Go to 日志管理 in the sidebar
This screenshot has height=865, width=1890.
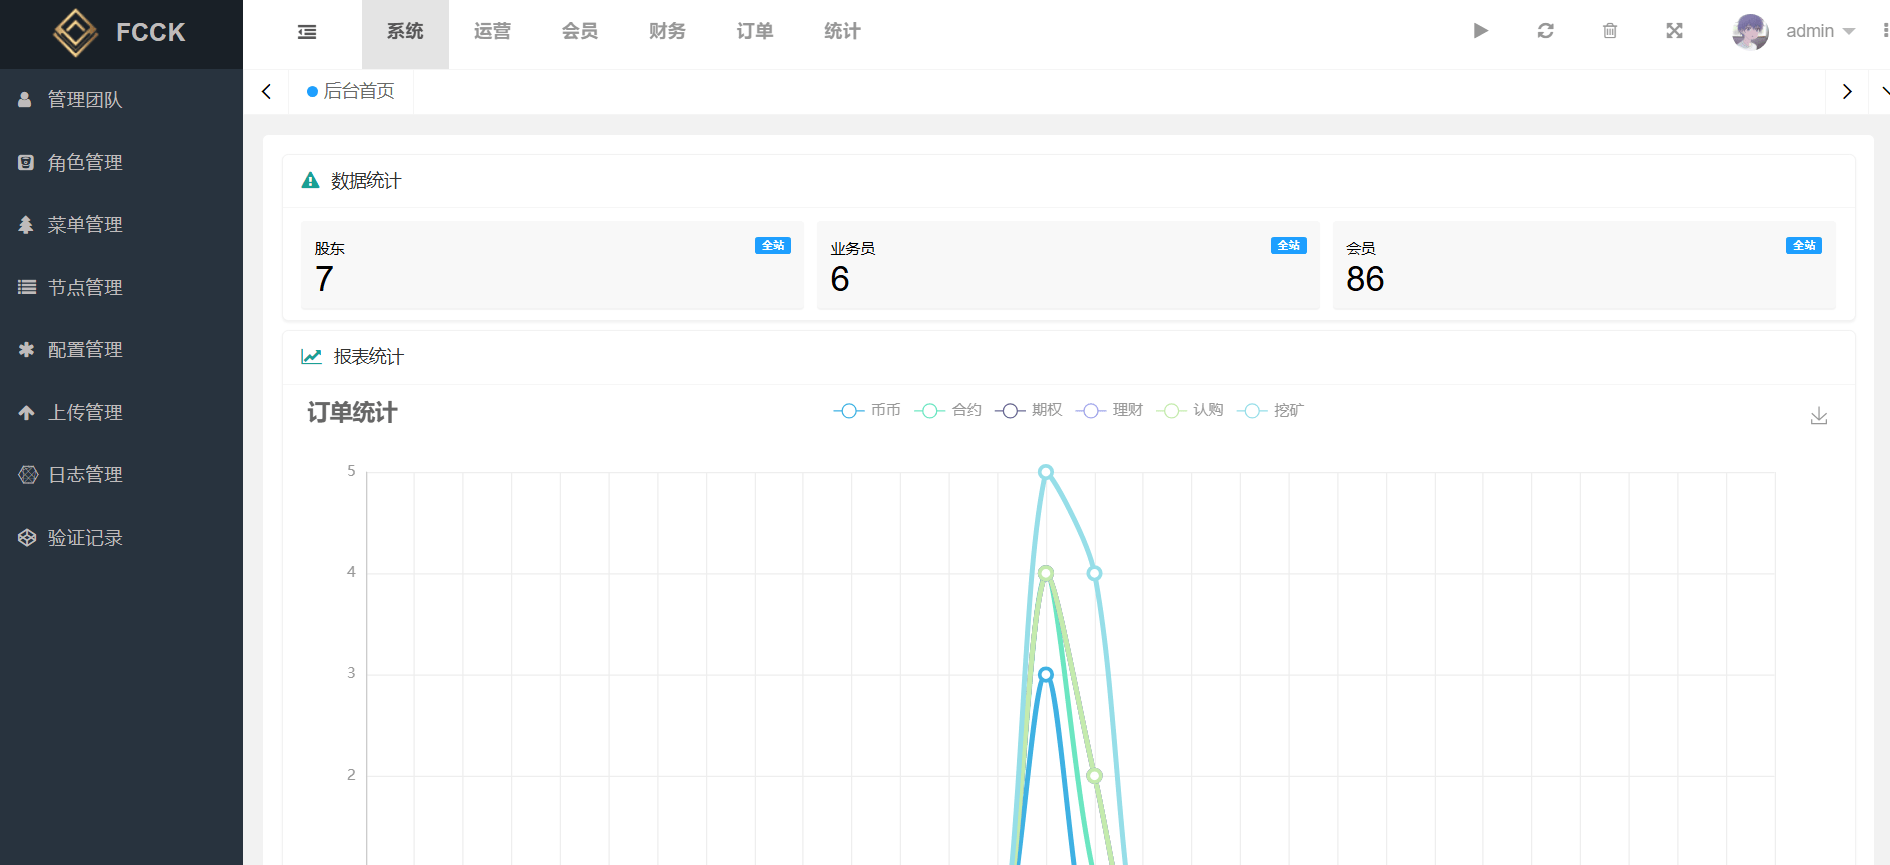tap(85, 474)
